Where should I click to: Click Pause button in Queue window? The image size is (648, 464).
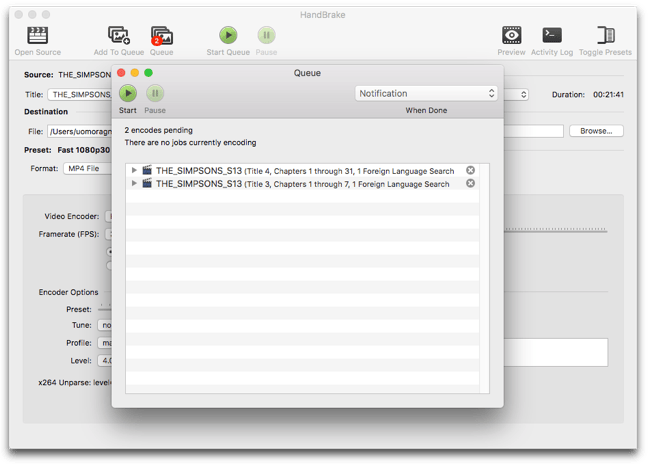pyautogui.click(x=155, y=93)
